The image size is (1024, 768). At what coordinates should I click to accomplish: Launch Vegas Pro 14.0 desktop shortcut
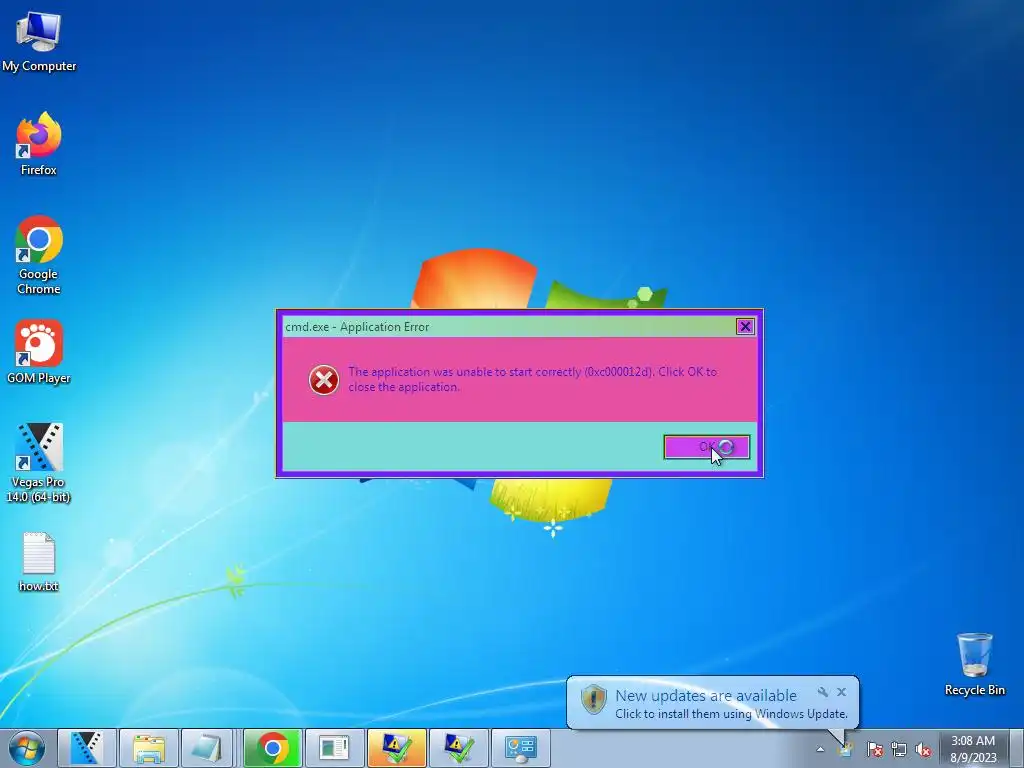click(x=39, y=462)
